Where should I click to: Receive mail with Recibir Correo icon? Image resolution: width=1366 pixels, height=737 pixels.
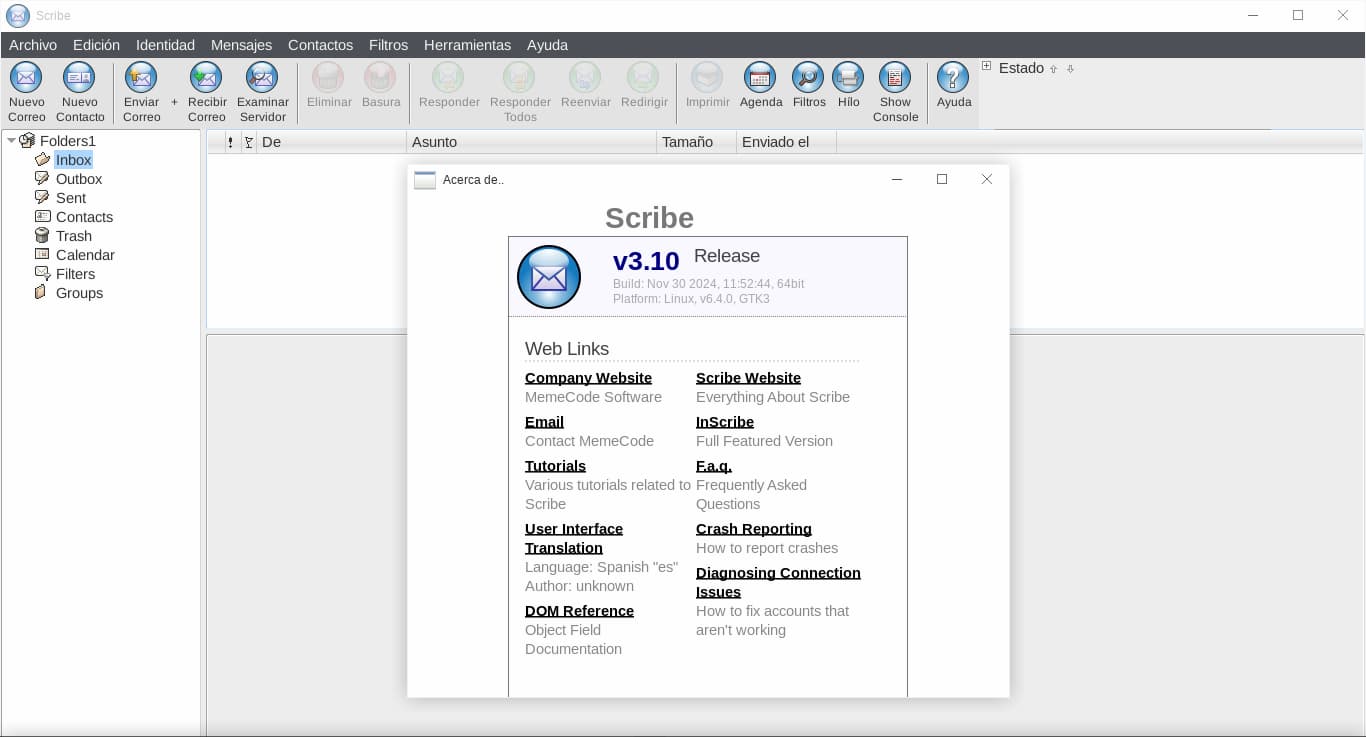206,77
